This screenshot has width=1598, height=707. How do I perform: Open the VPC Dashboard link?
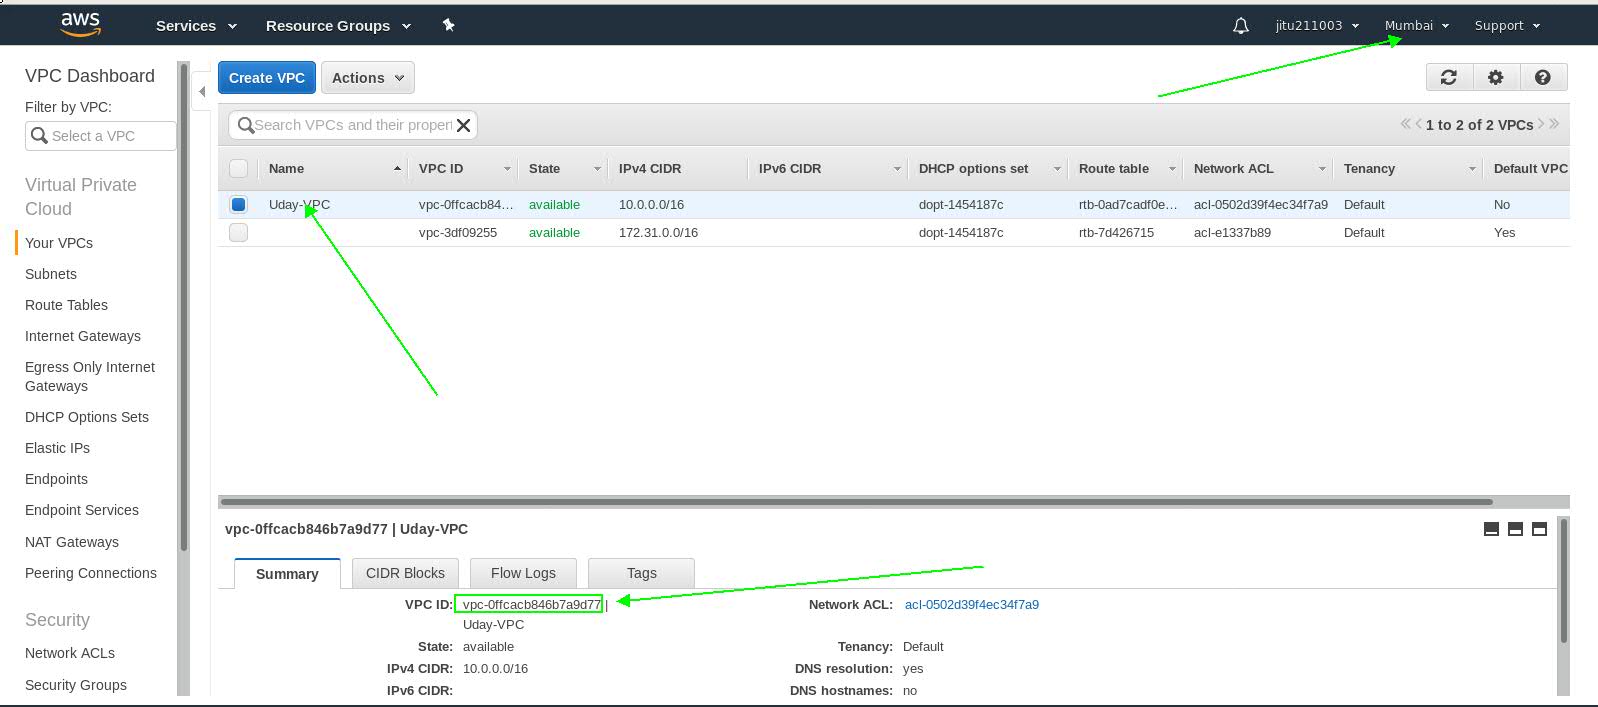90,76
